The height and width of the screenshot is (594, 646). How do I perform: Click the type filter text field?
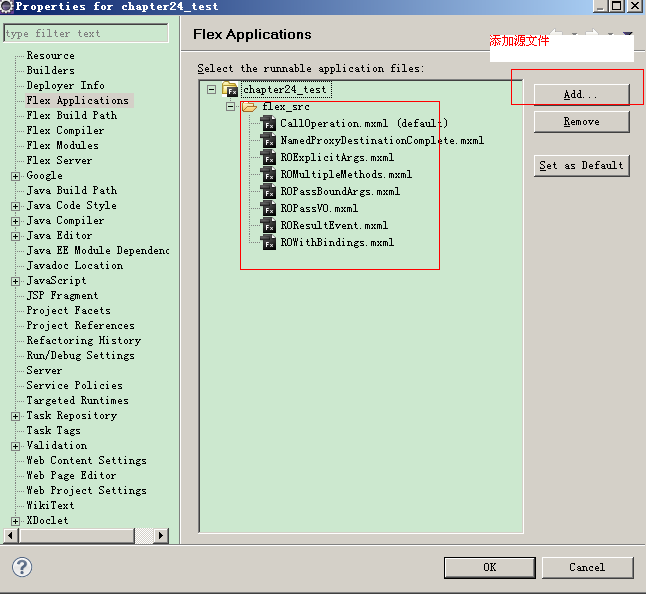[x=85, y=33]
